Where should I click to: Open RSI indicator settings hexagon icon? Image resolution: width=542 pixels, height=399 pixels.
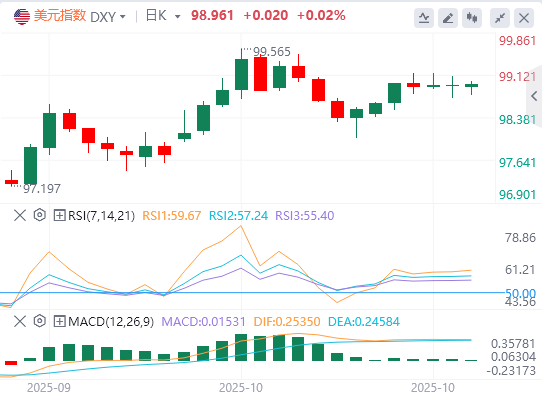pos(40,215)
